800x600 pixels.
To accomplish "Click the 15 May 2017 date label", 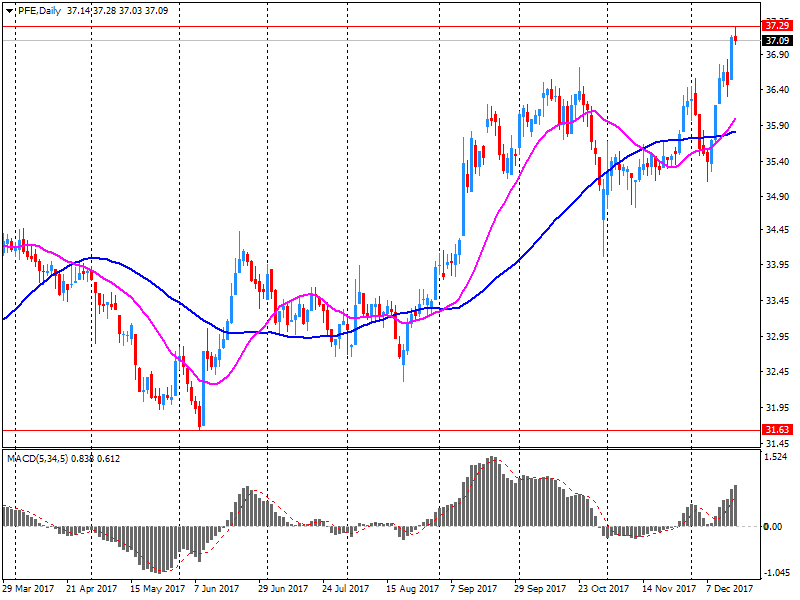I will 157,589.
